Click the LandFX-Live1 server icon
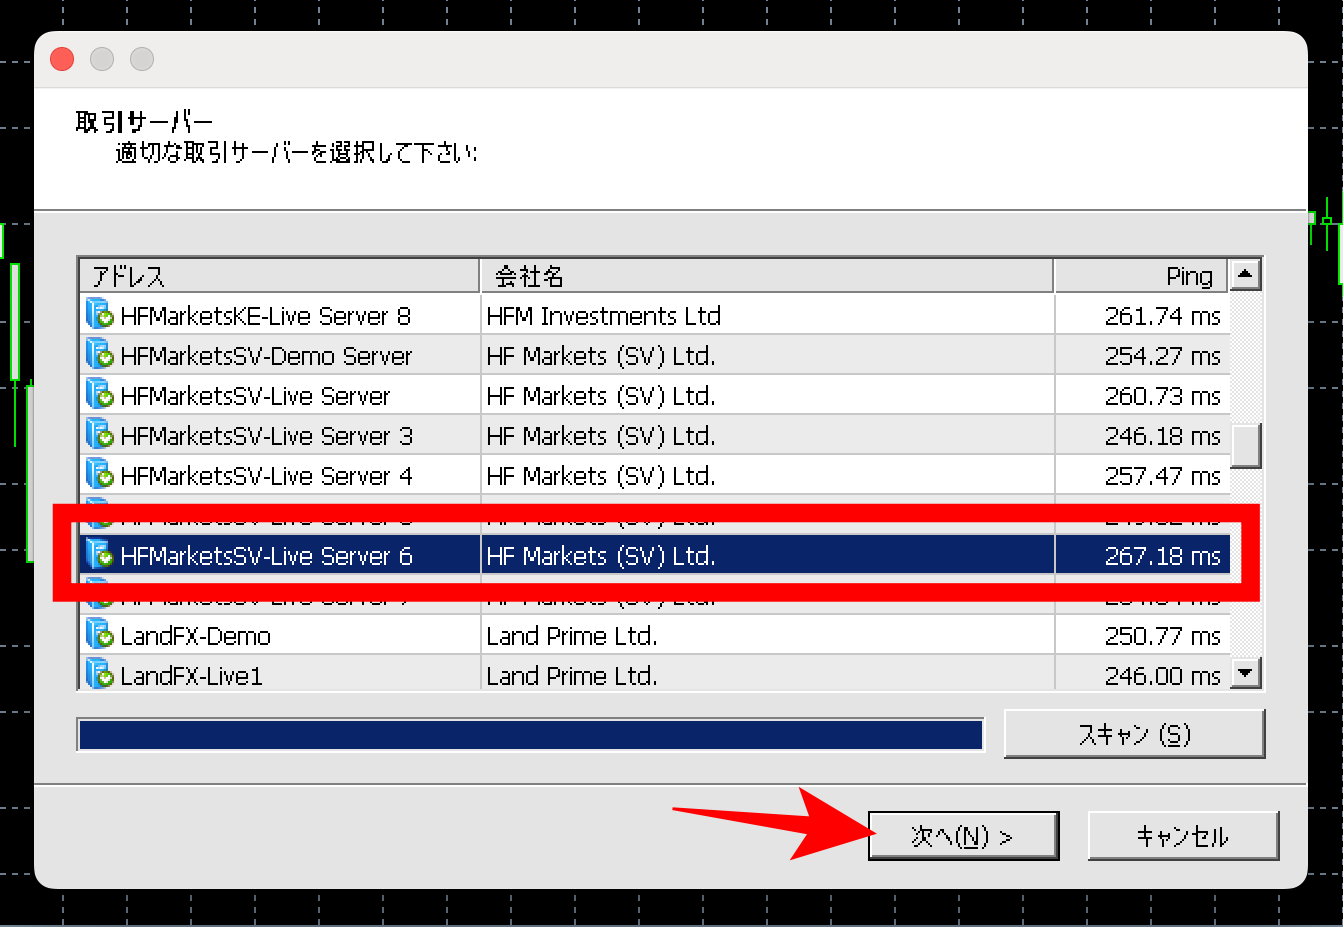 [x=100, y=675]
